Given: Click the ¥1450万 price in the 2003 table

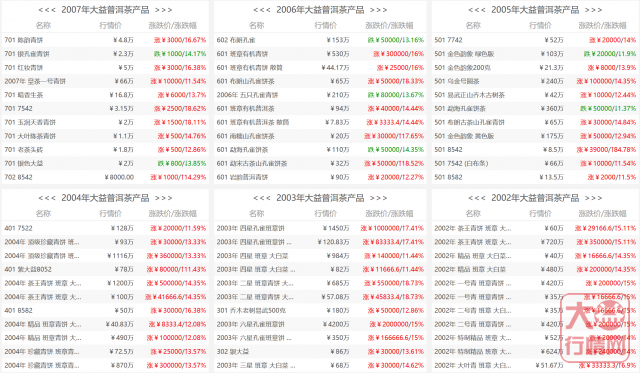Looking at the screenshot, I should (x=336, y=228).
